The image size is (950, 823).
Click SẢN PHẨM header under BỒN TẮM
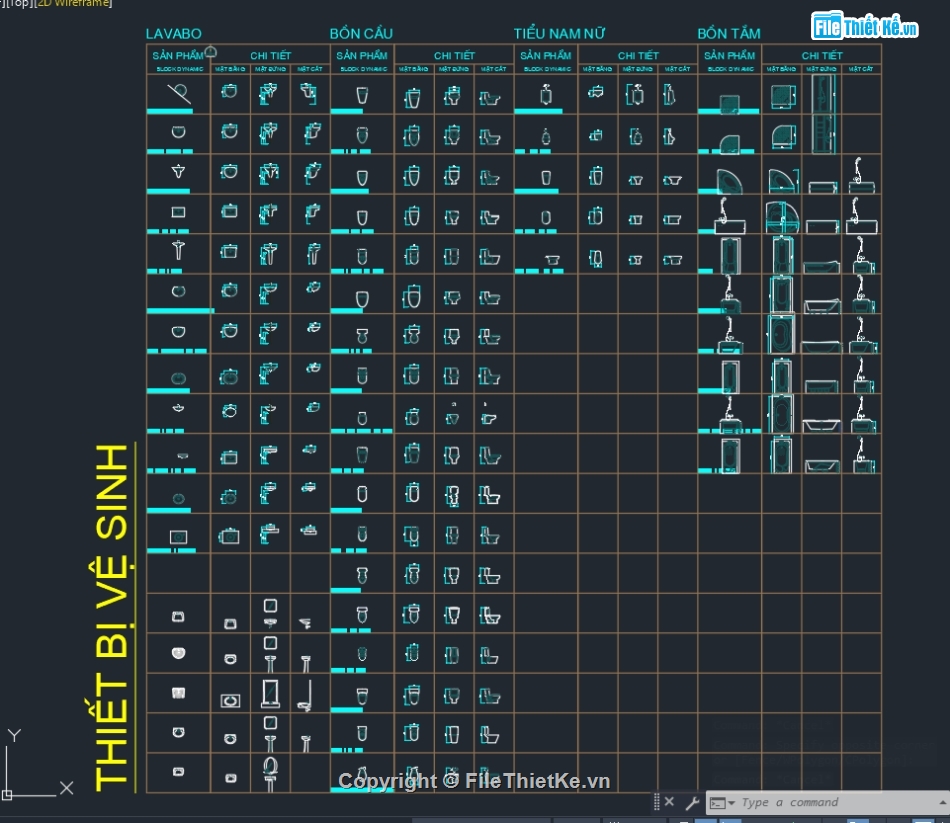pos(729,56)
